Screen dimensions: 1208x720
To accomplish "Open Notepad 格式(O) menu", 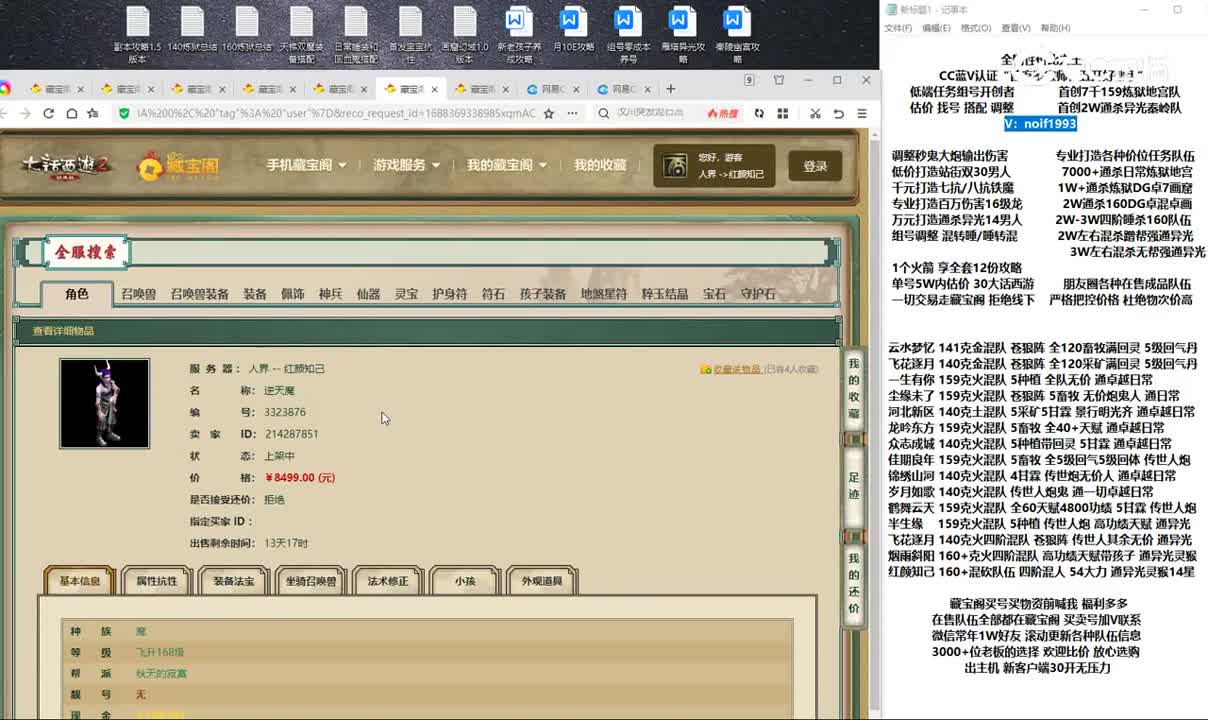I will tap(976, 28).
